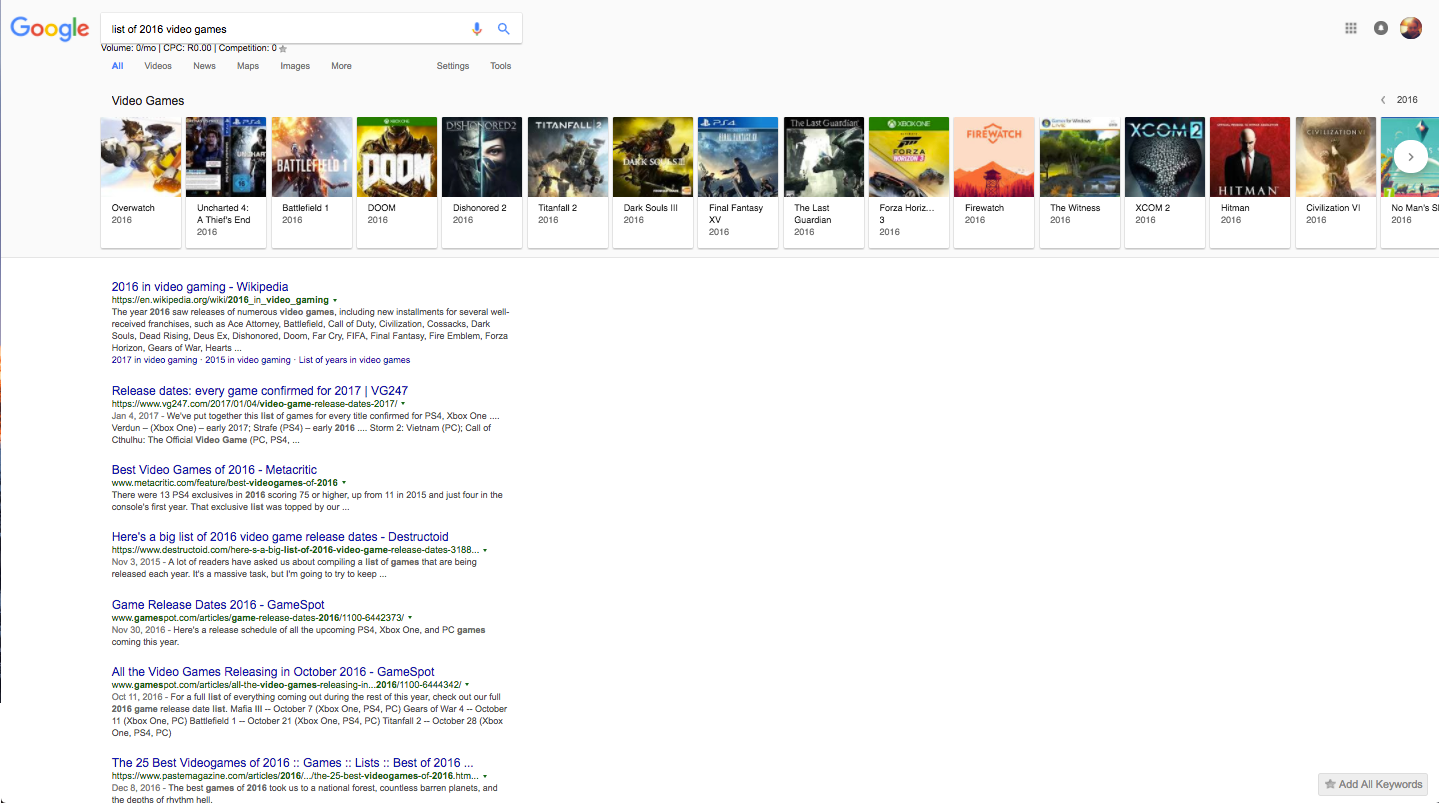Open The Witness game card
1439x803 pixels.
[1080, 182]
